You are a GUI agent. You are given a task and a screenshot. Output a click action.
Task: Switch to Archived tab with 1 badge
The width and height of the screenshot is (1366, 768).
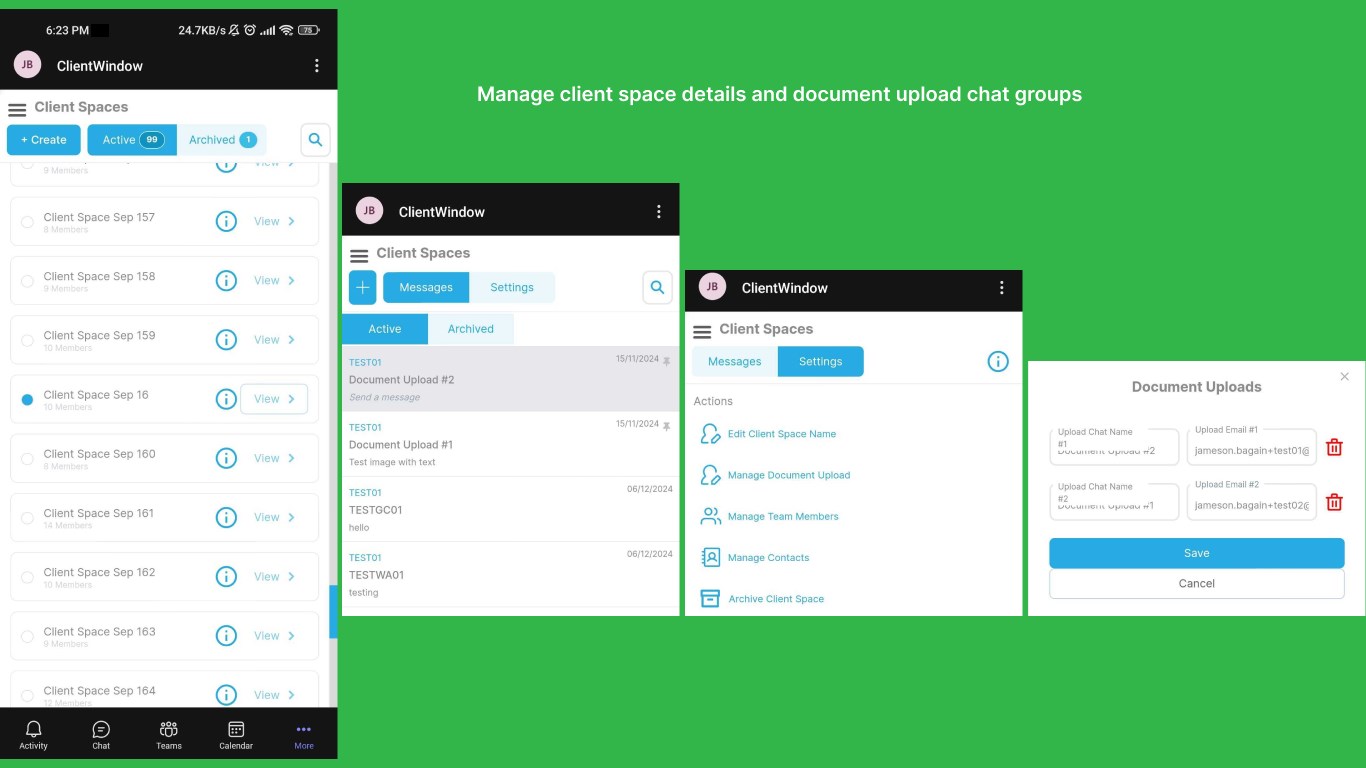tap(222, 140)
